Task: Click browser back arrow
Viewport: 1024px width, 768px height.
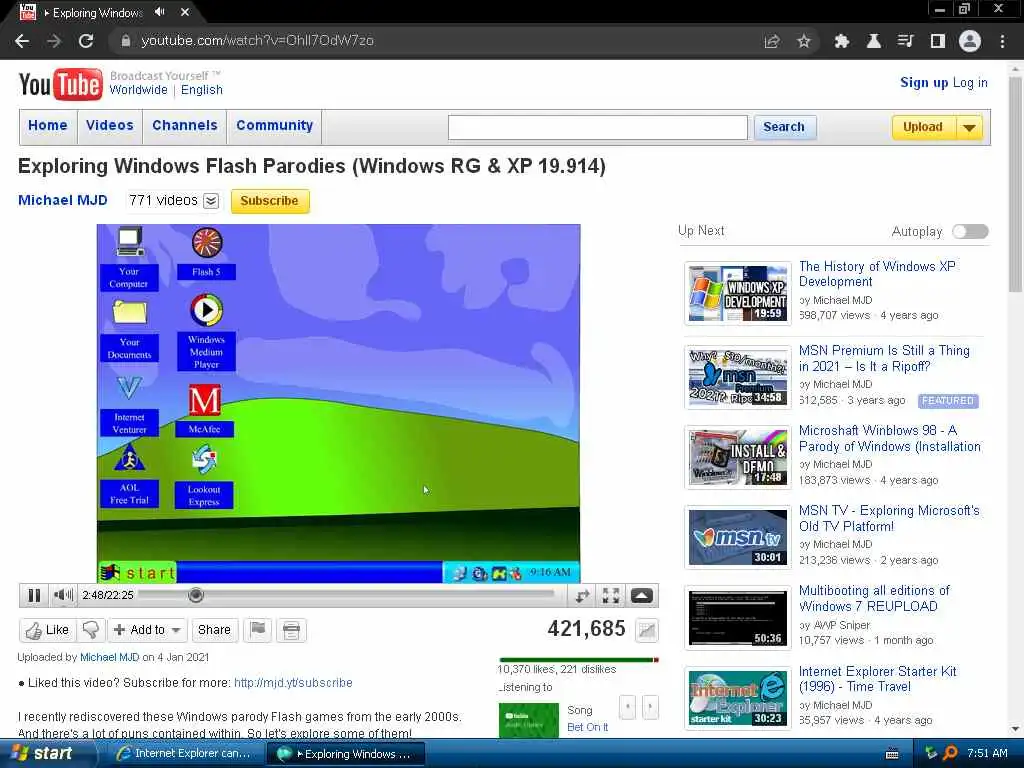Action: tap(22, 40)
